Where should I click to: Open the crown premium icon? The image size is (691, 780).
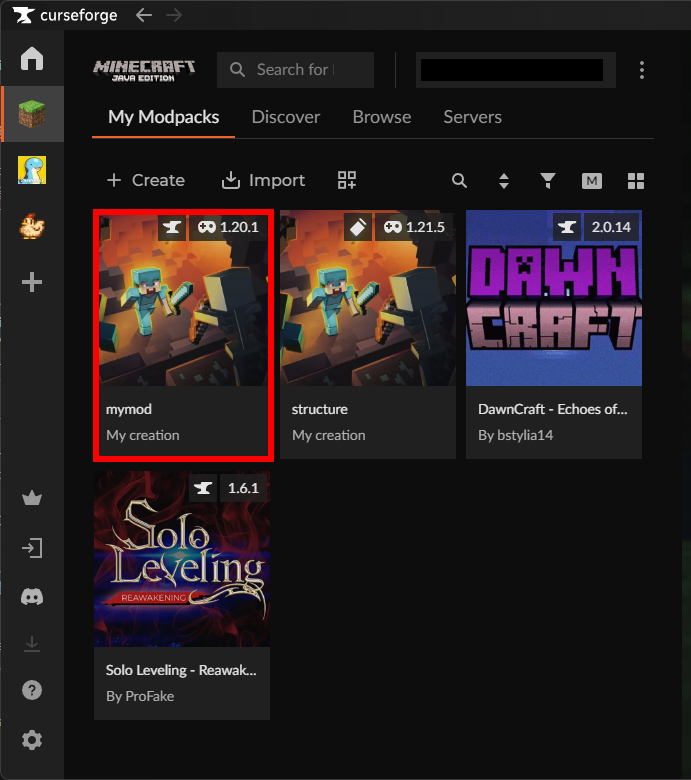coord(32,498)
